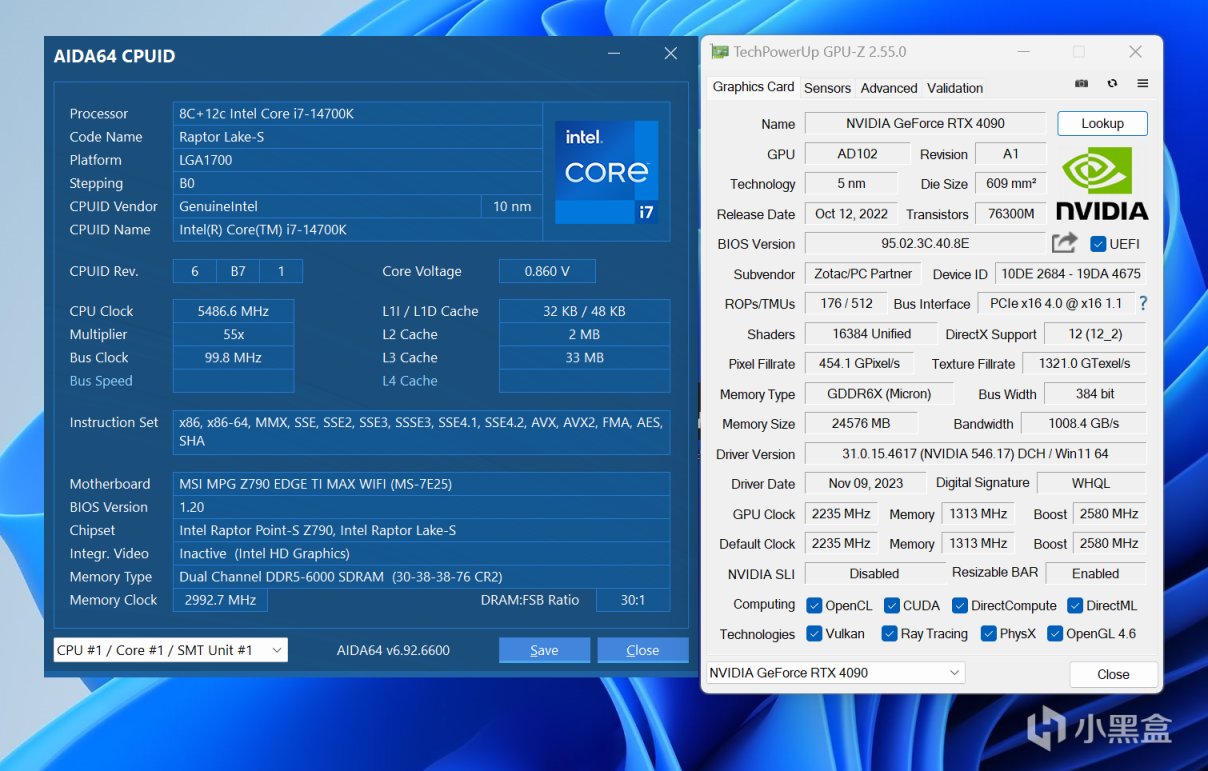
Task: Click the GPU-Z refresh icon
Action: pyautogui.click(x=1112, y=84)
